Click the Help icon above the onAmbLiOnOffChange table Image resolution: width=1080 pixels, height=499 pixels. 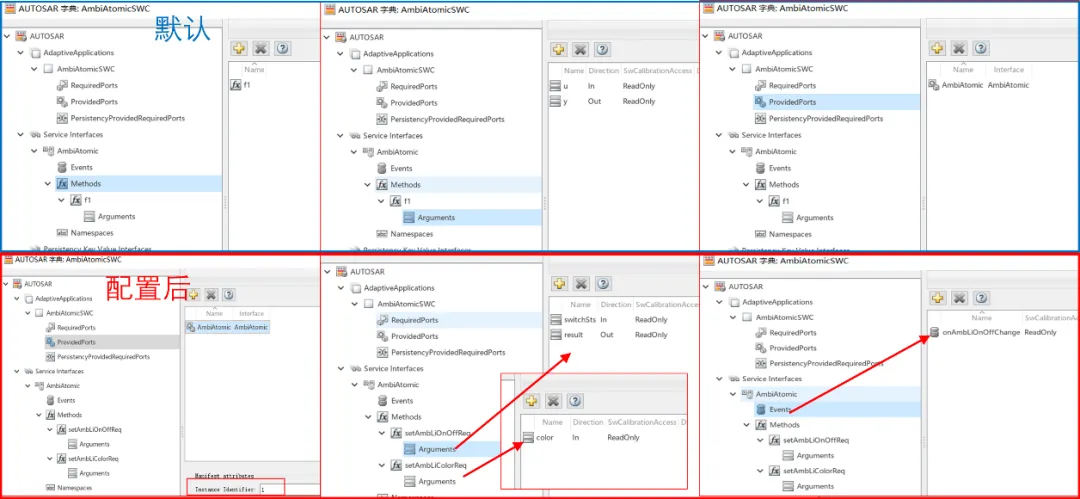tap(981, 298)
